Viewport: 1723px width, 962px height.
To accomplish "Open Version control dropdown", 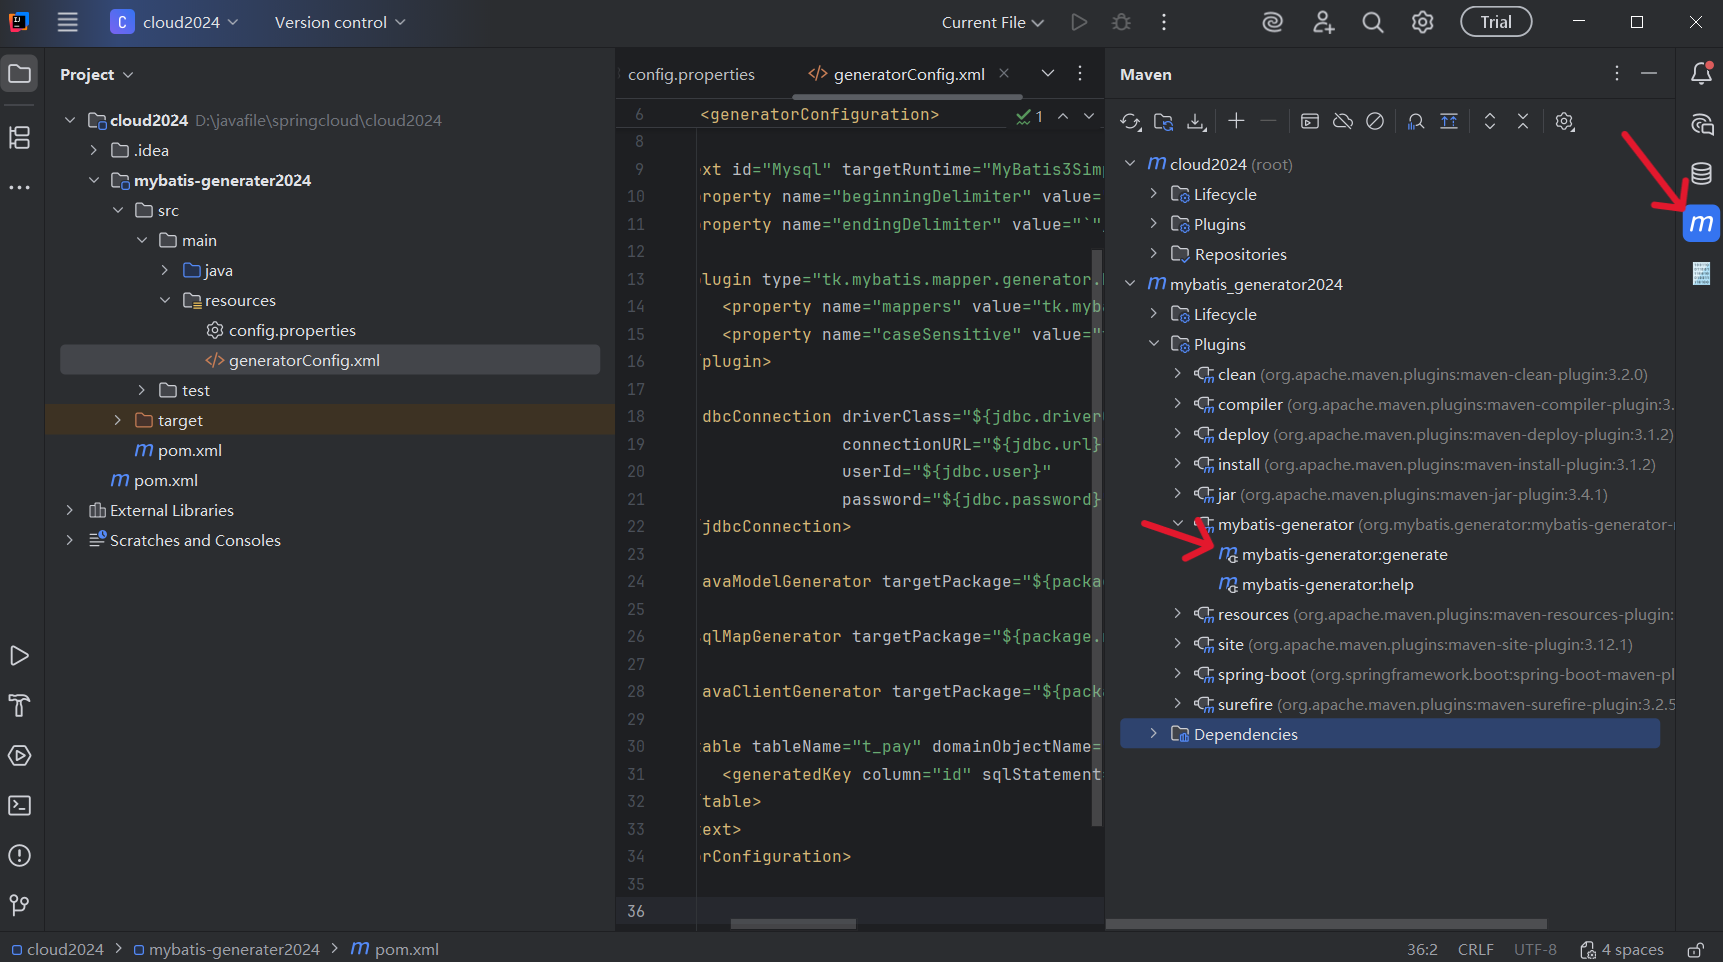I will 340,22.
